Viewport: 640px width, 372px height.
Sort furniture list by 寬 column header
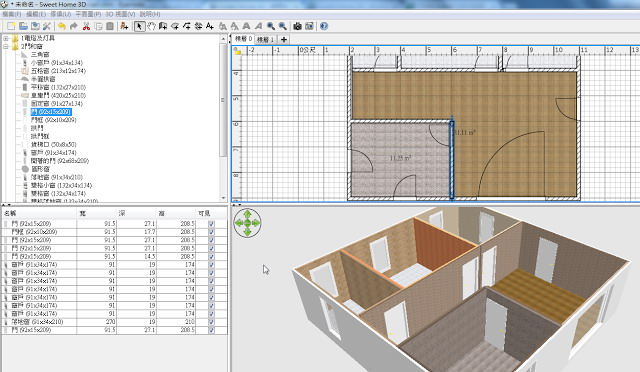tap(97, 214)
